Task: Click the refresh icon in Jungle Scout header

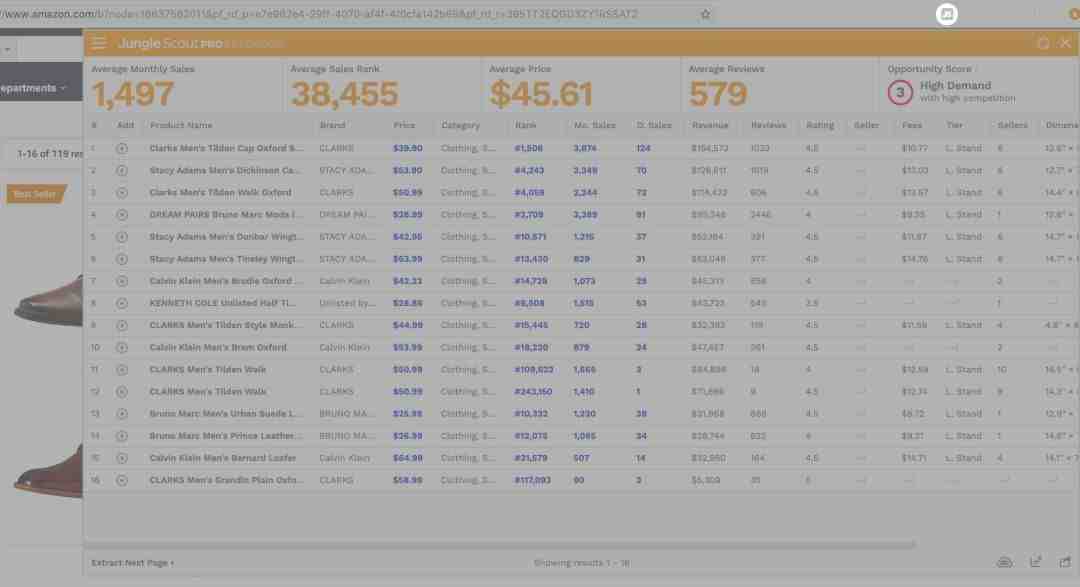Action: pos(1043,44)
